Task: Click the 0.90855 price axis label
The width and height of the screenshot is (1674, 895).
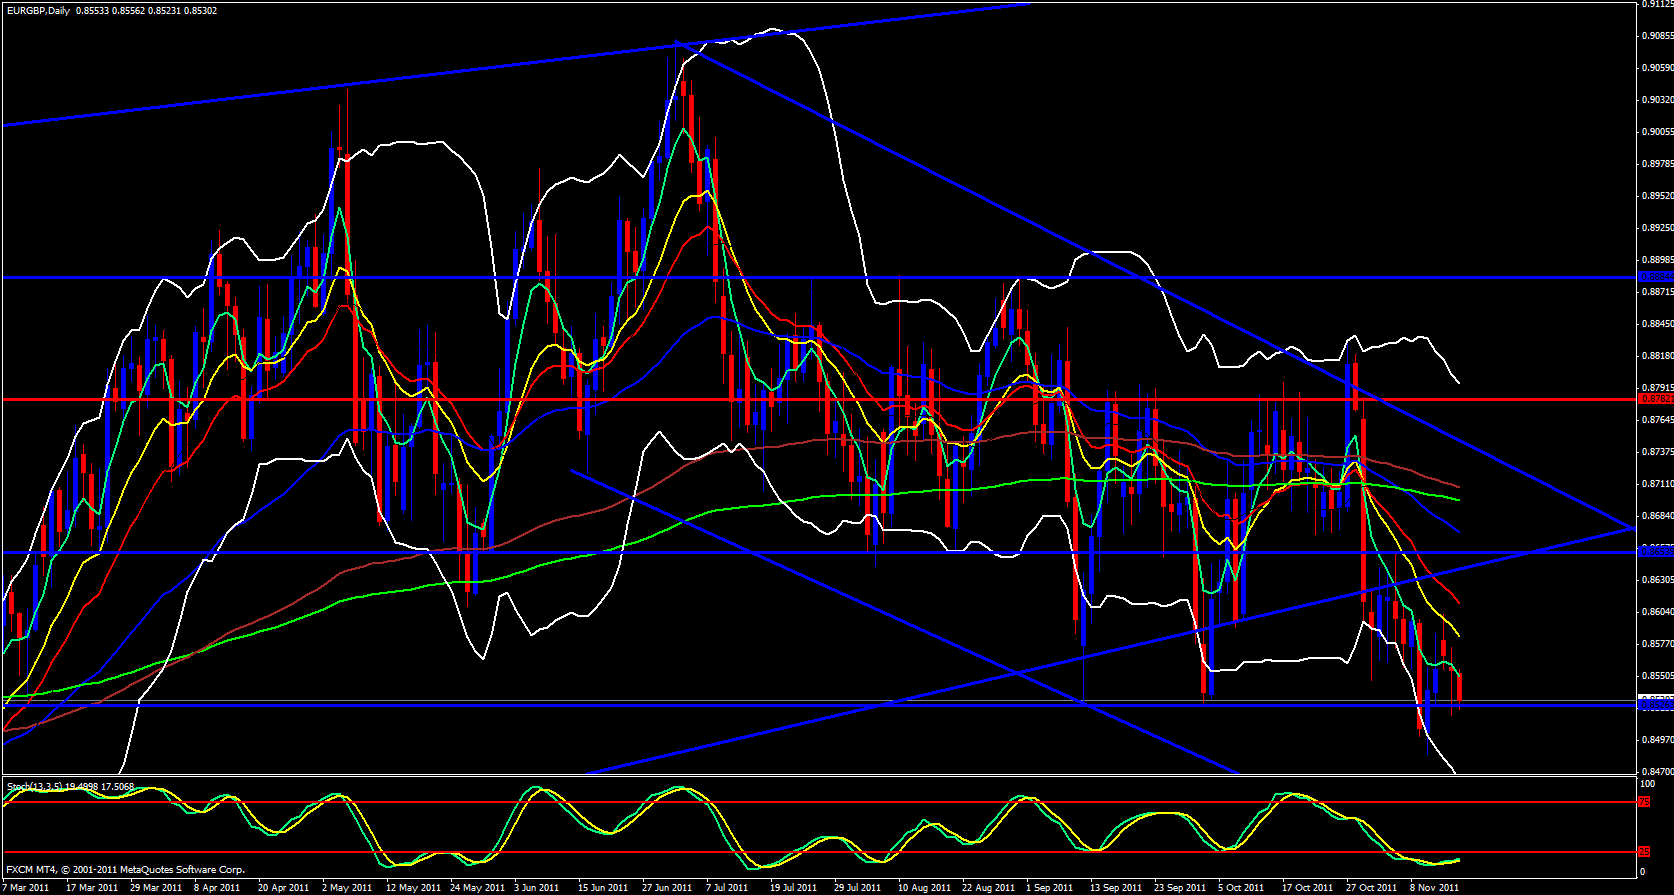Action: 1657,36
